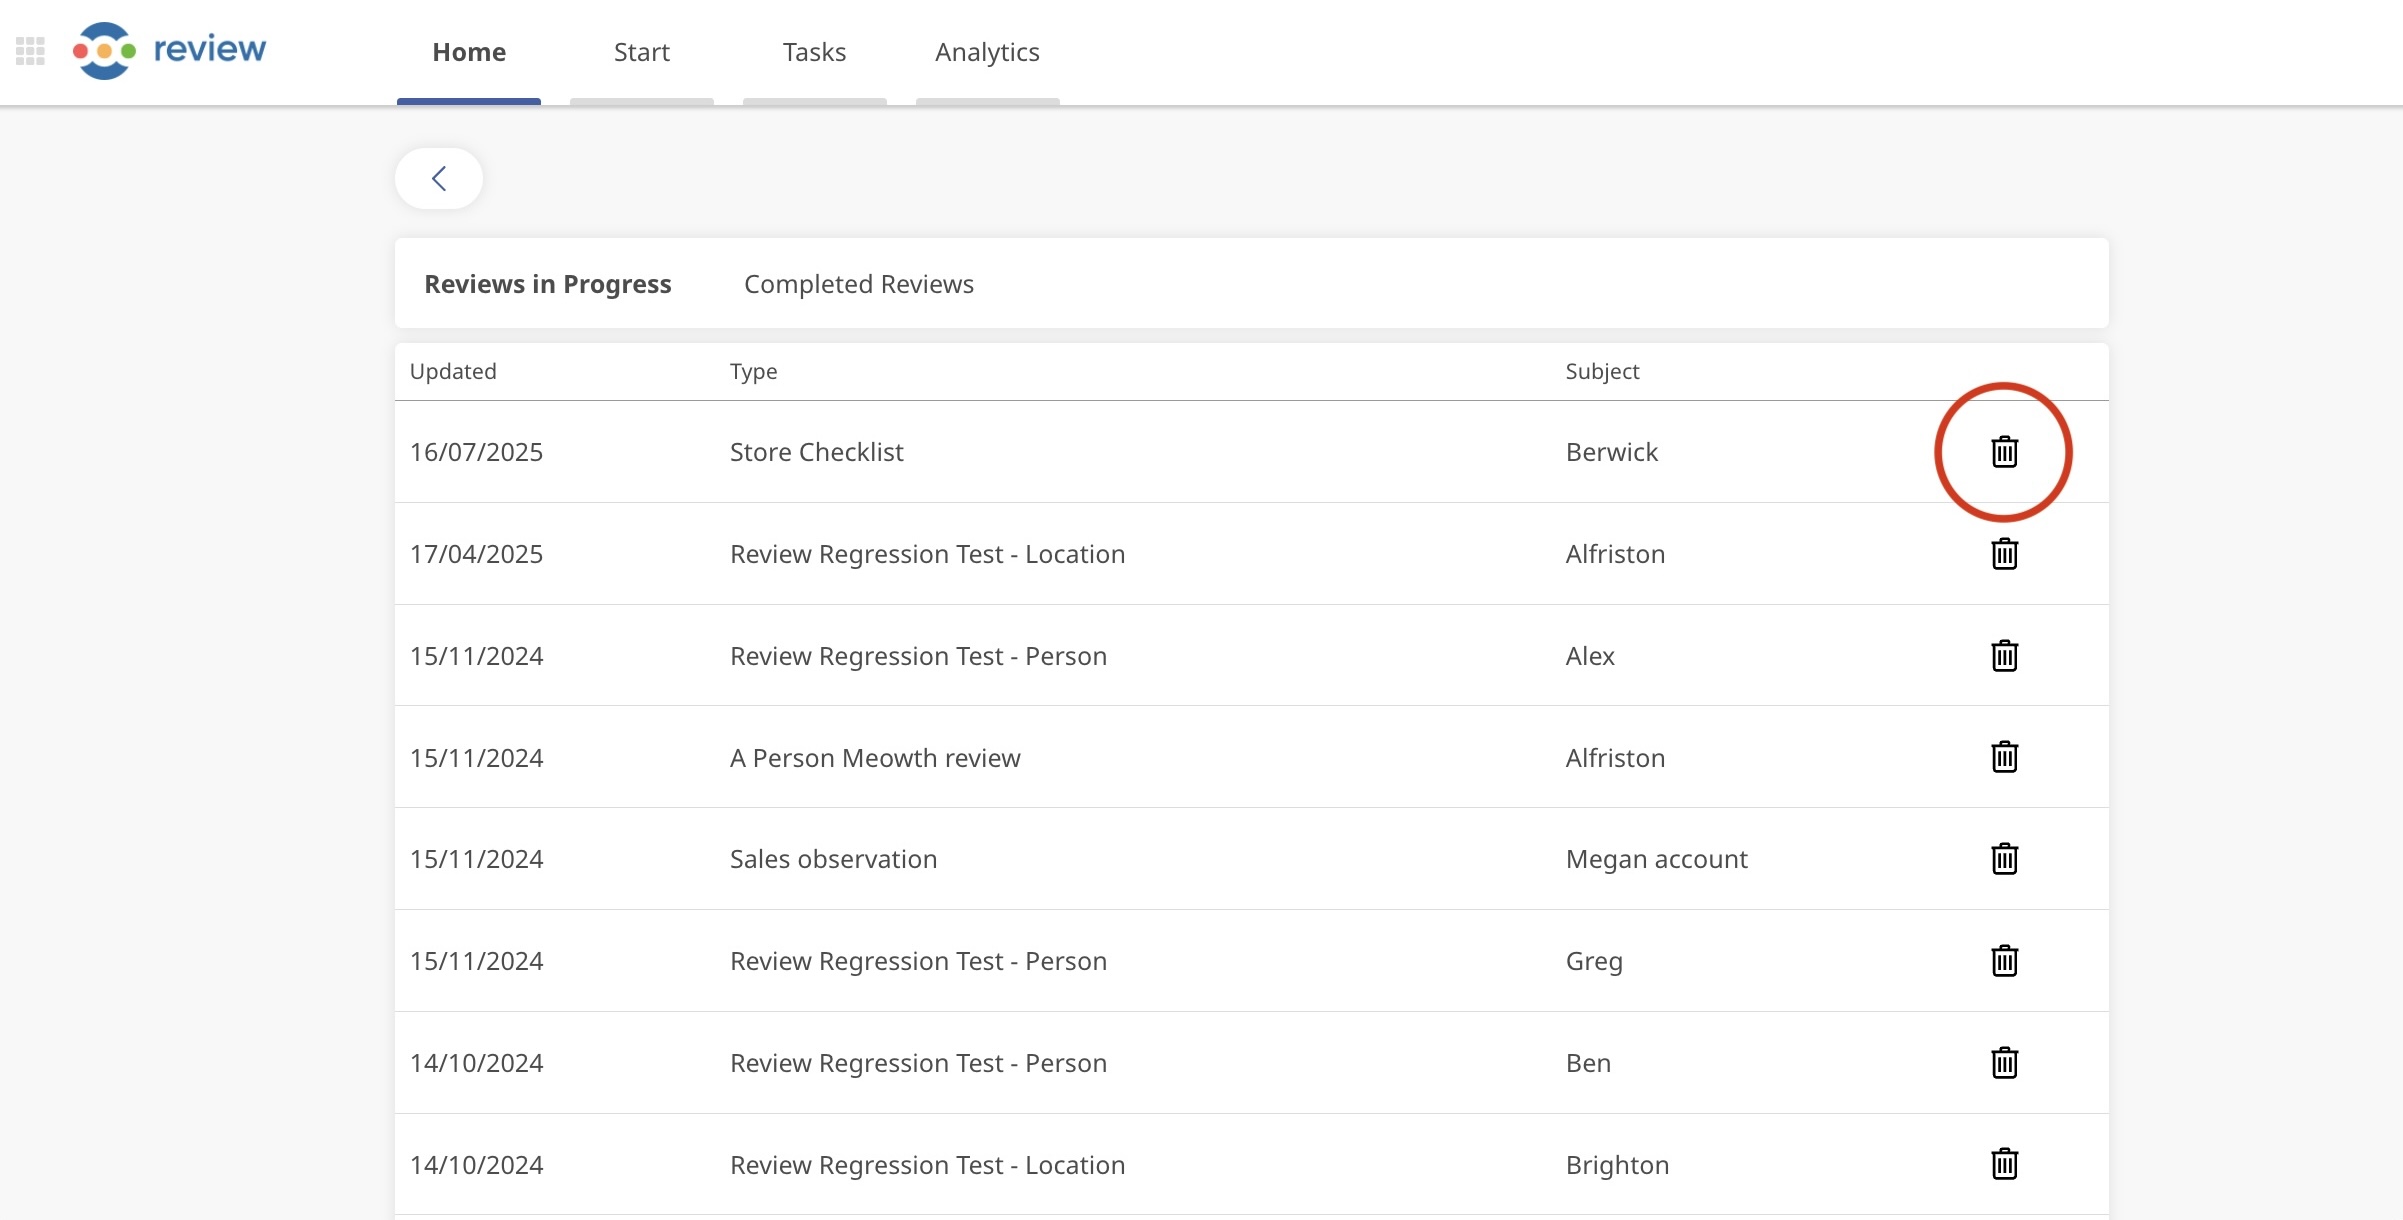Open the Start navigation item
The width and height of the screenshot is (2403, 1220).
[x=641, y=52]
